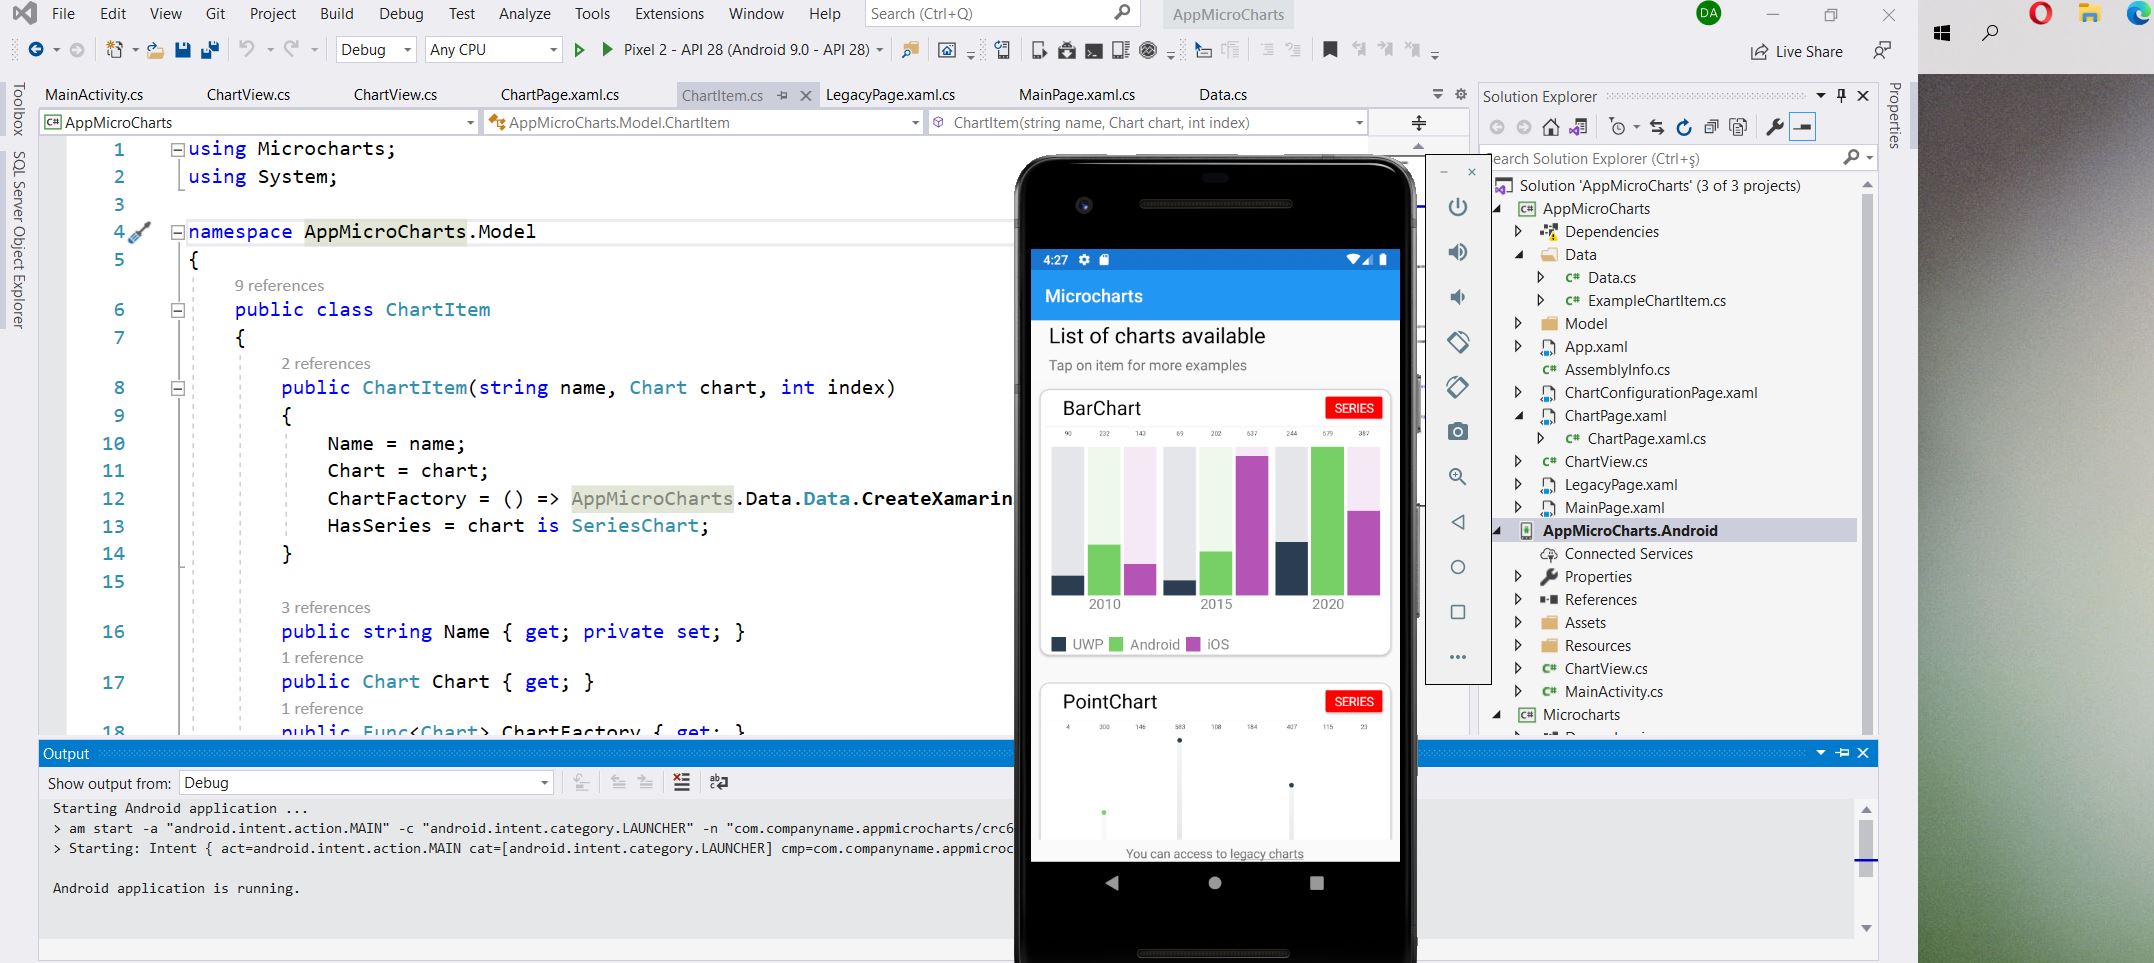The height and width of the screenshot is (963, 2154).
Task: Open Properties wrench icon in Solution Explorer
Action: 1775,127
